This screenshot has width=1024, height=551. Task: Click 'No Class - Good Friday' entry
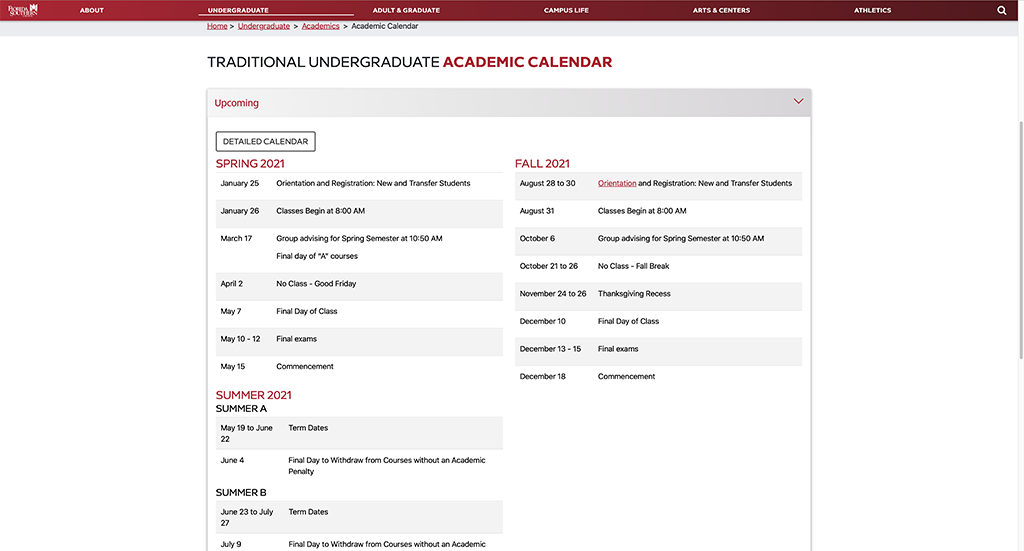coord(316,283)
